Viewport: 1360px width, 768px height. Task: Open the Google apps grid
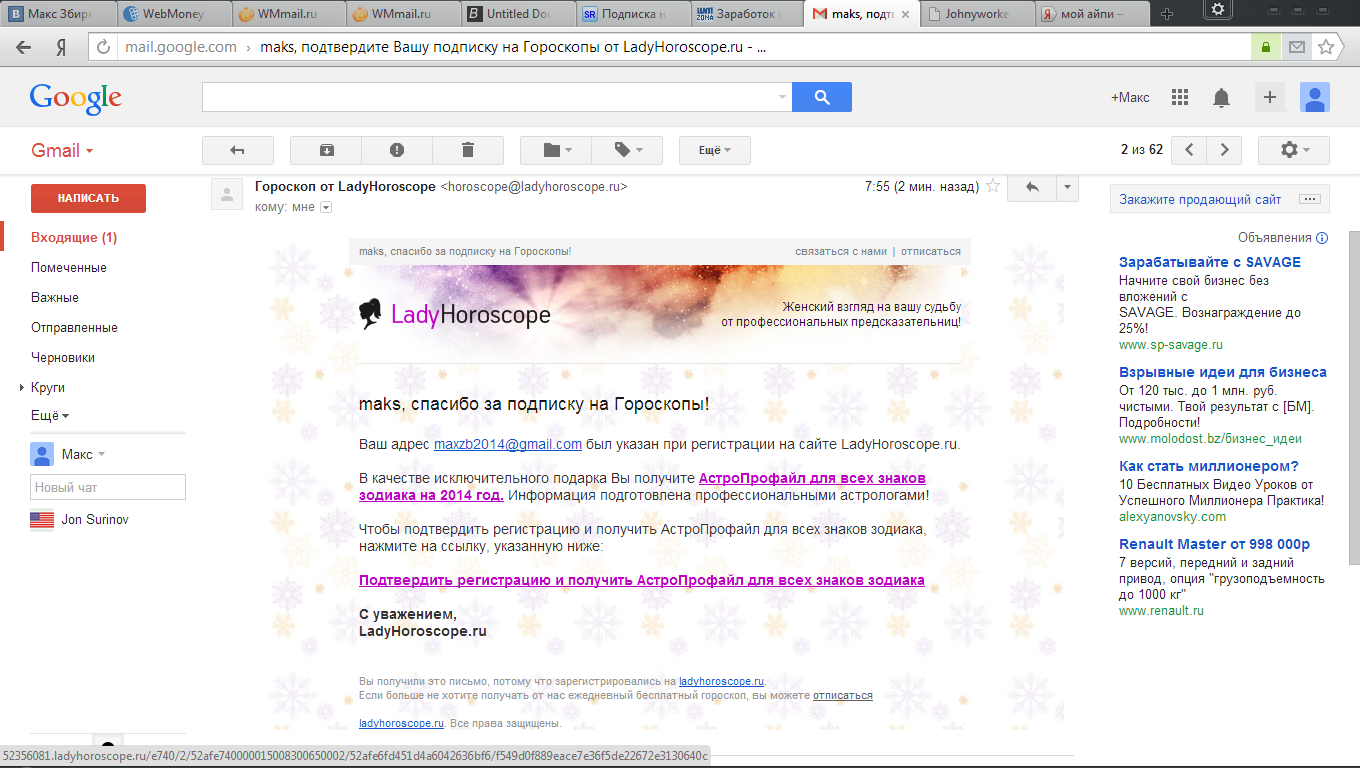1180,97
